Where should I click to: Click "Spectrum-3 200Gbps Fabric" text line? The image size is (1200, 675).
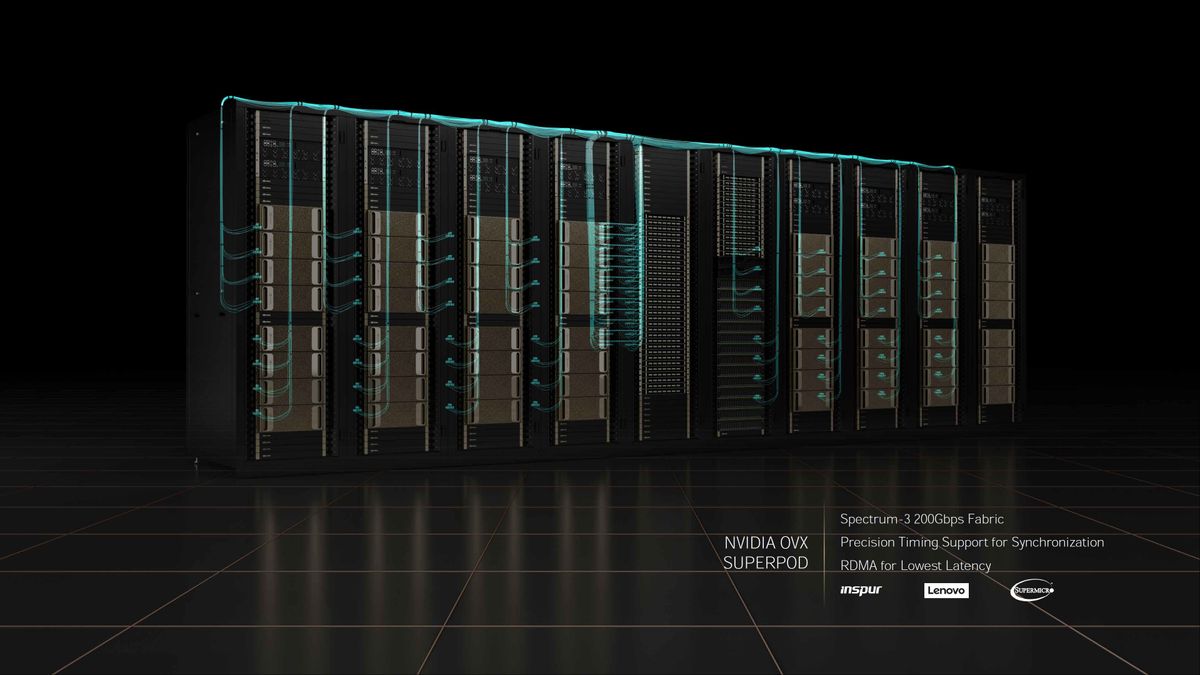(x=921, y=519)
